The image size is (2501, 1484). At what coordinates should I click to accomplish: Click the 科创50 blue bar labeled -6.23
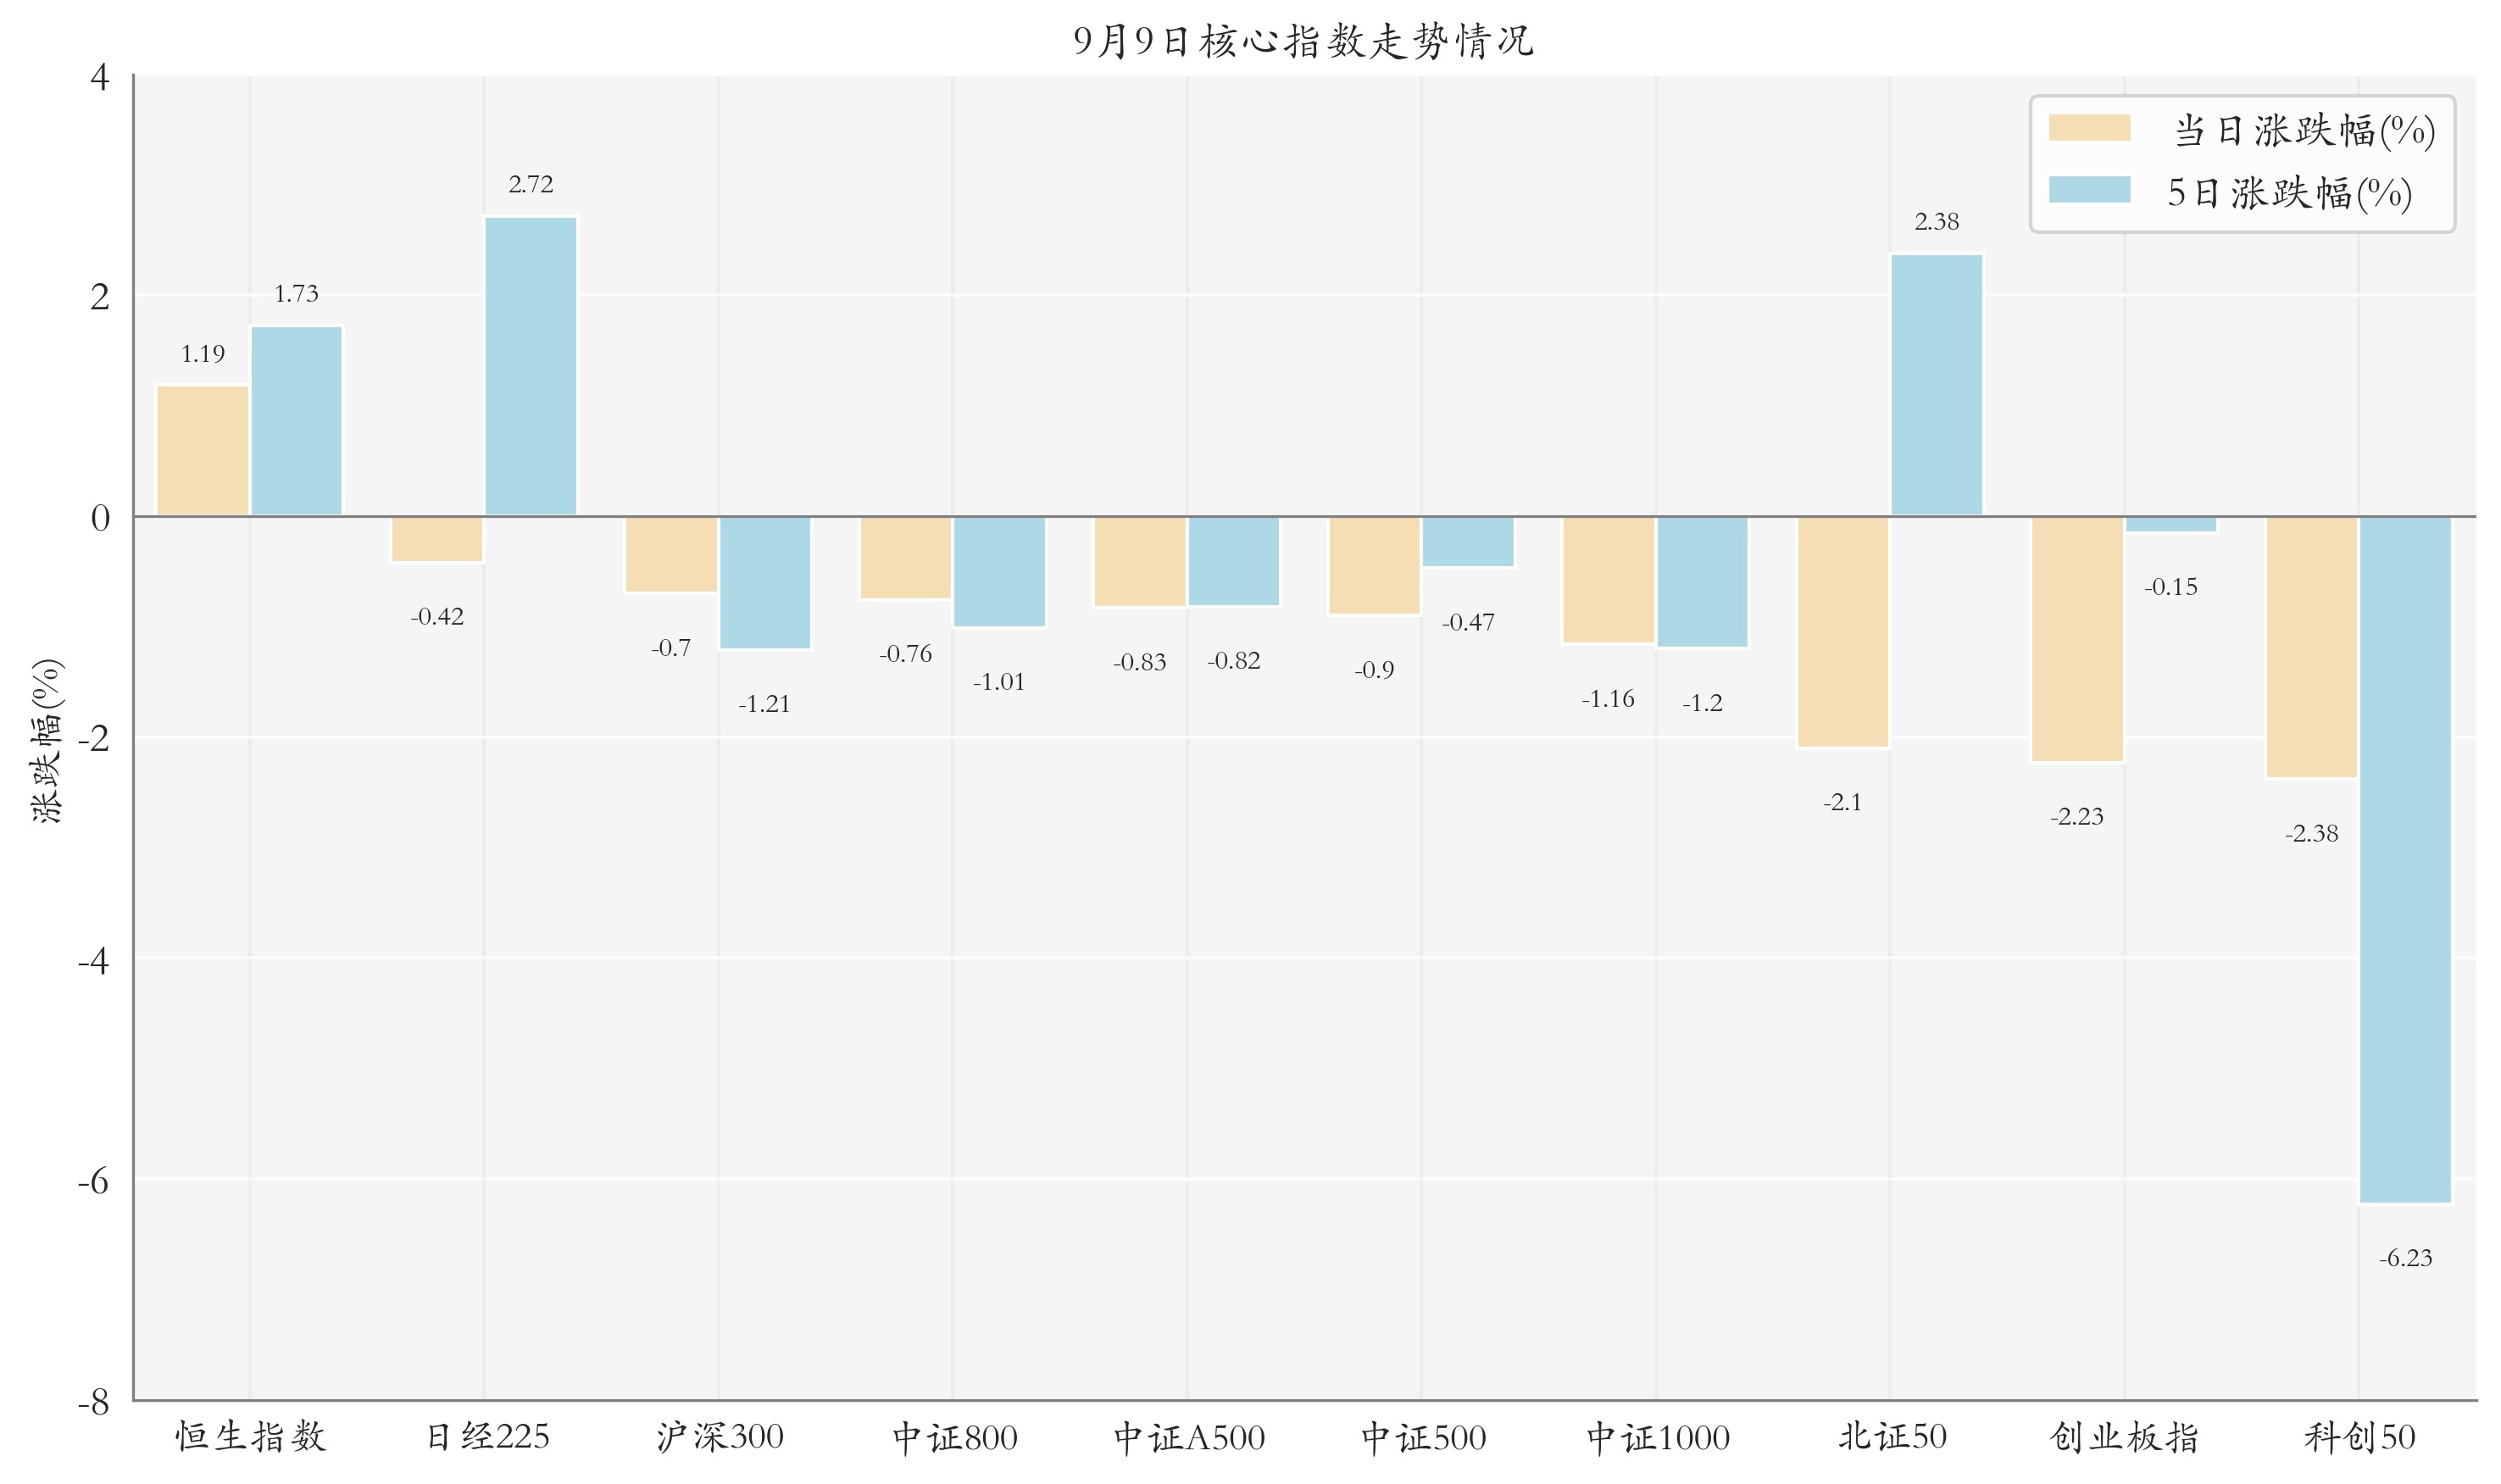point(2405,860)
